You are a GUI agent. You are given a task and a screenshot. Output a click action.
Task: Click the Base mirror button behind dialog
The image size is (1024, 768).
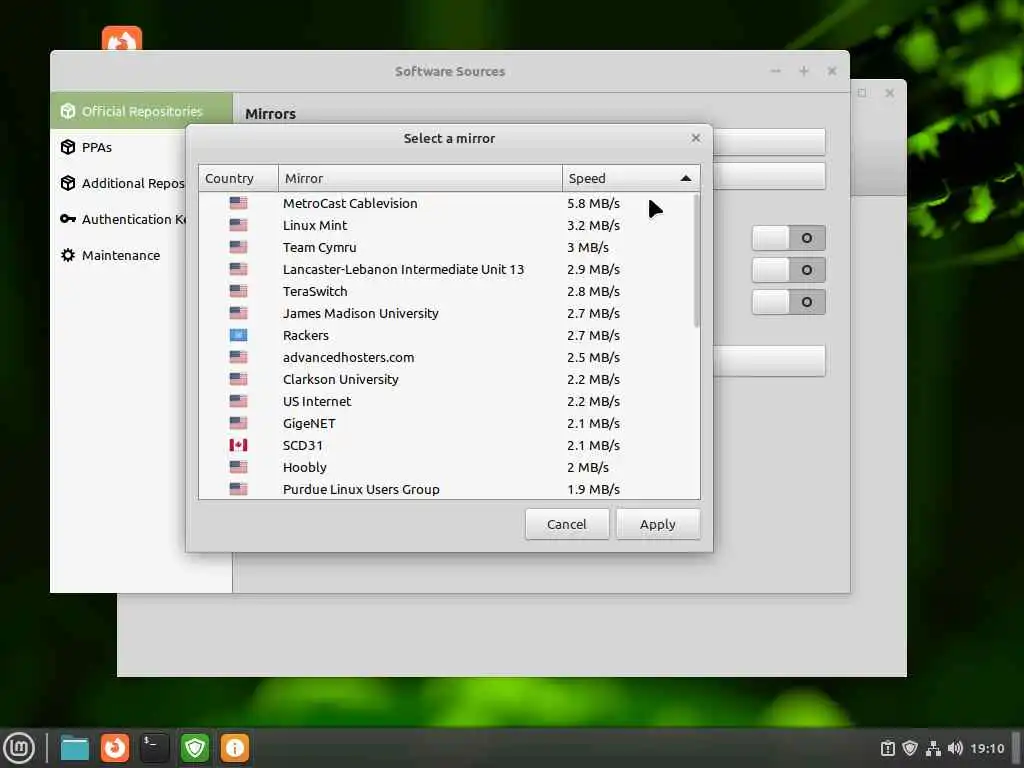tap(769, 176)
